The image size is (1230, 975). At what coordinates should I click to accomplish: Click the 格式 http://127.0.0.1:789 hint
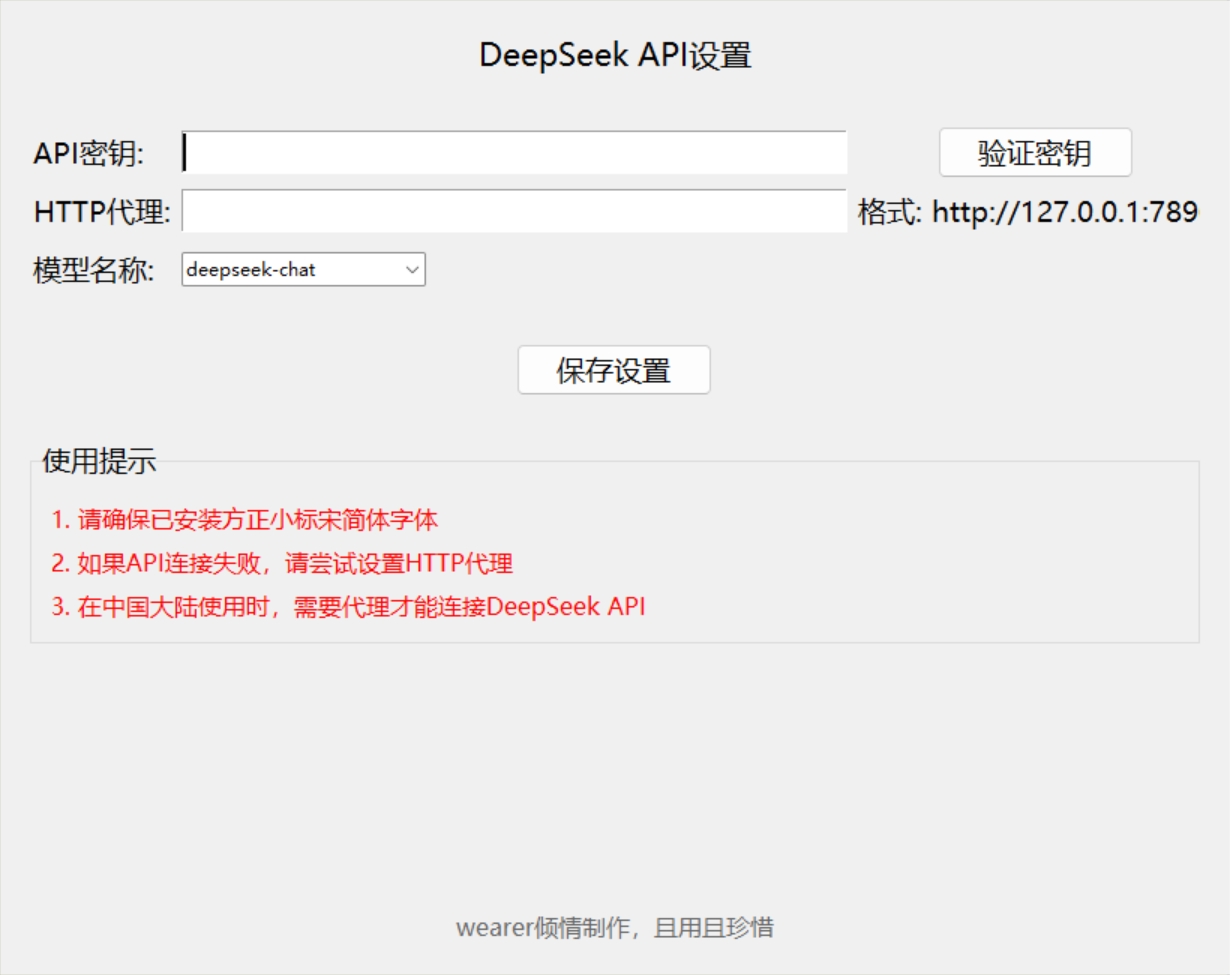[x=1028, y=212]
